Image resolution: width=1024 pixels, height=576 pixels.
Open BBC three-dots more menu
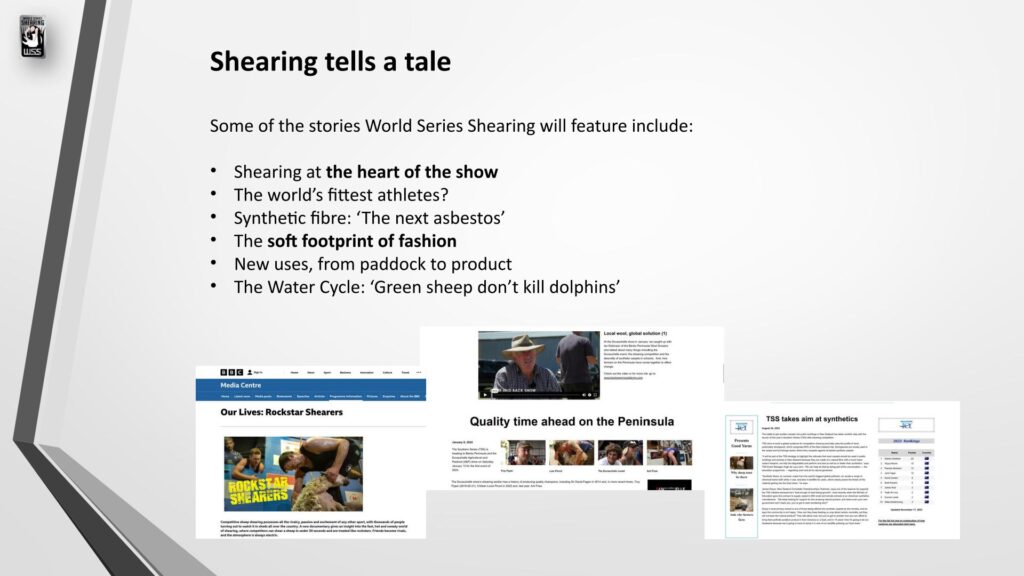(x=417, y=371)
